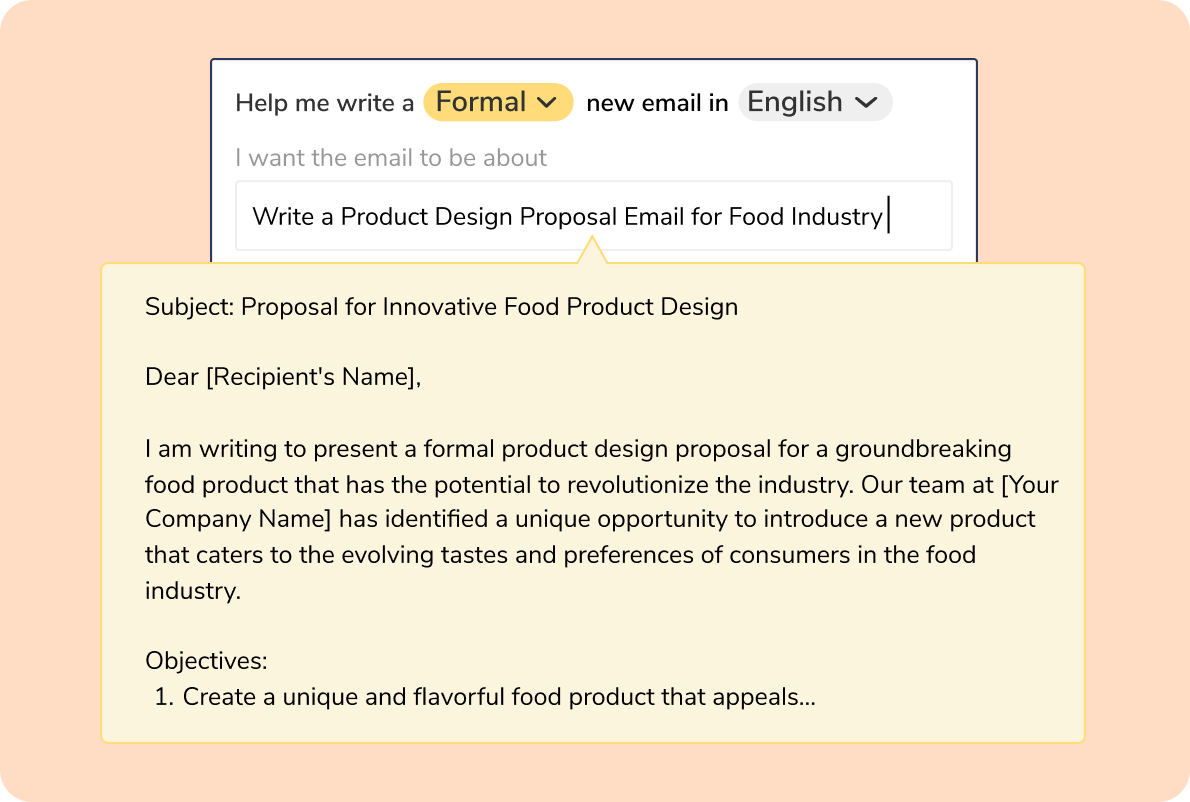Open the Formal tone dropdown
Screen dimensions: 1190x802
497,102
